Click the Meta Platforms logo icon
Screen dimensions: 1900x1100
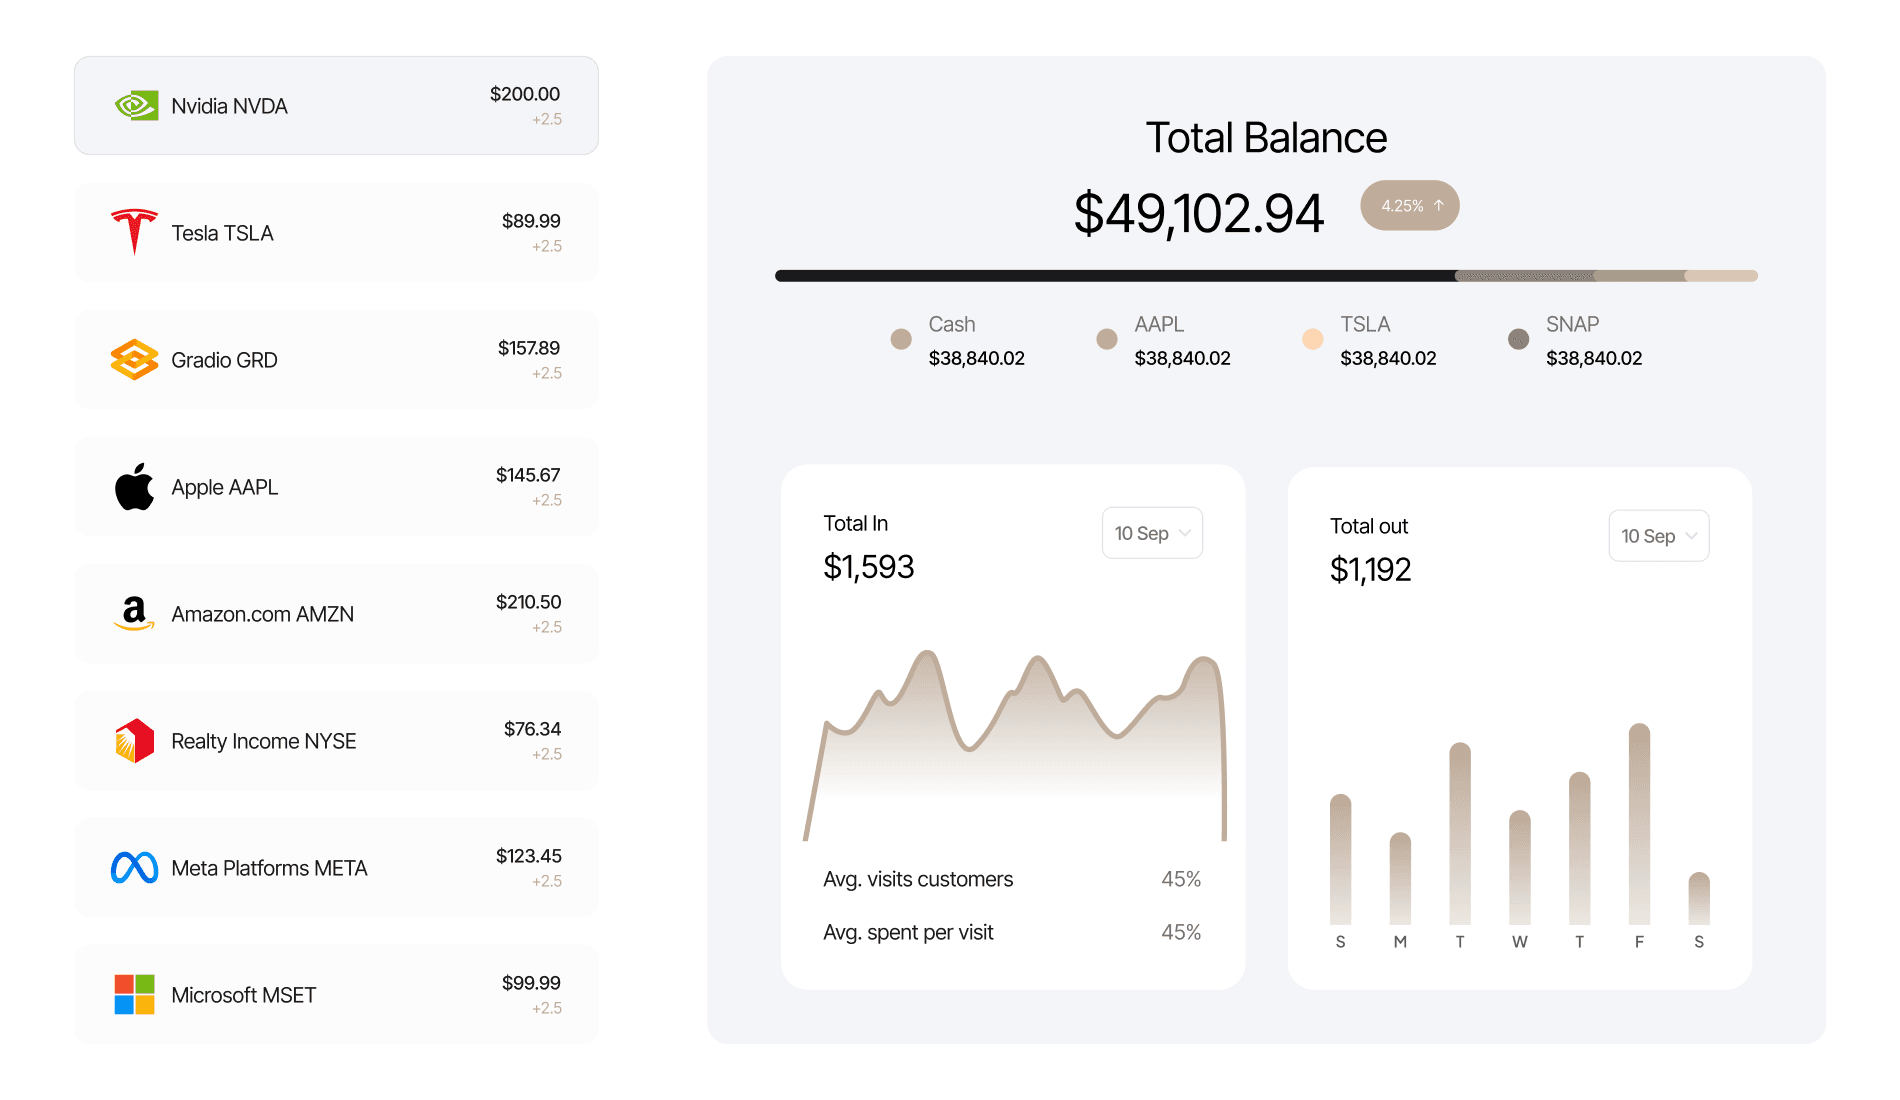[x=135, y=868]
